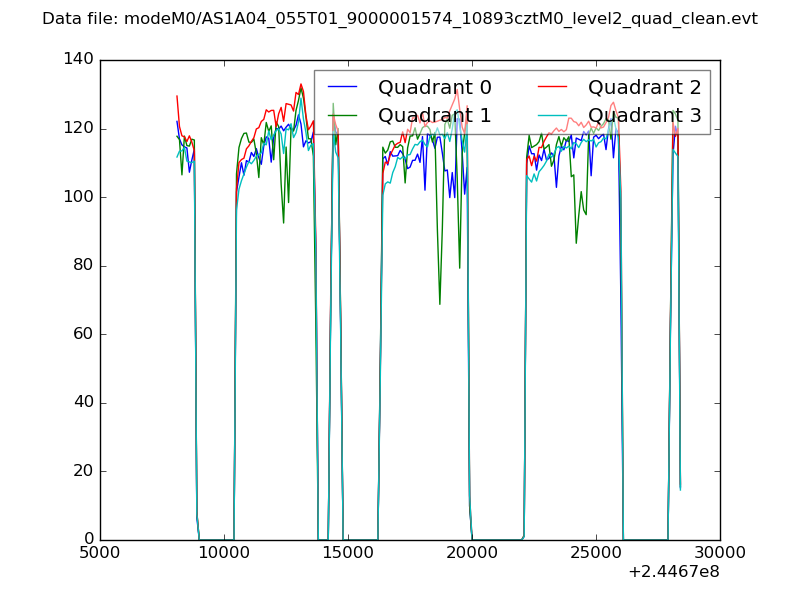Click the 60 y-axis tick label

click(x=82, y=334)
